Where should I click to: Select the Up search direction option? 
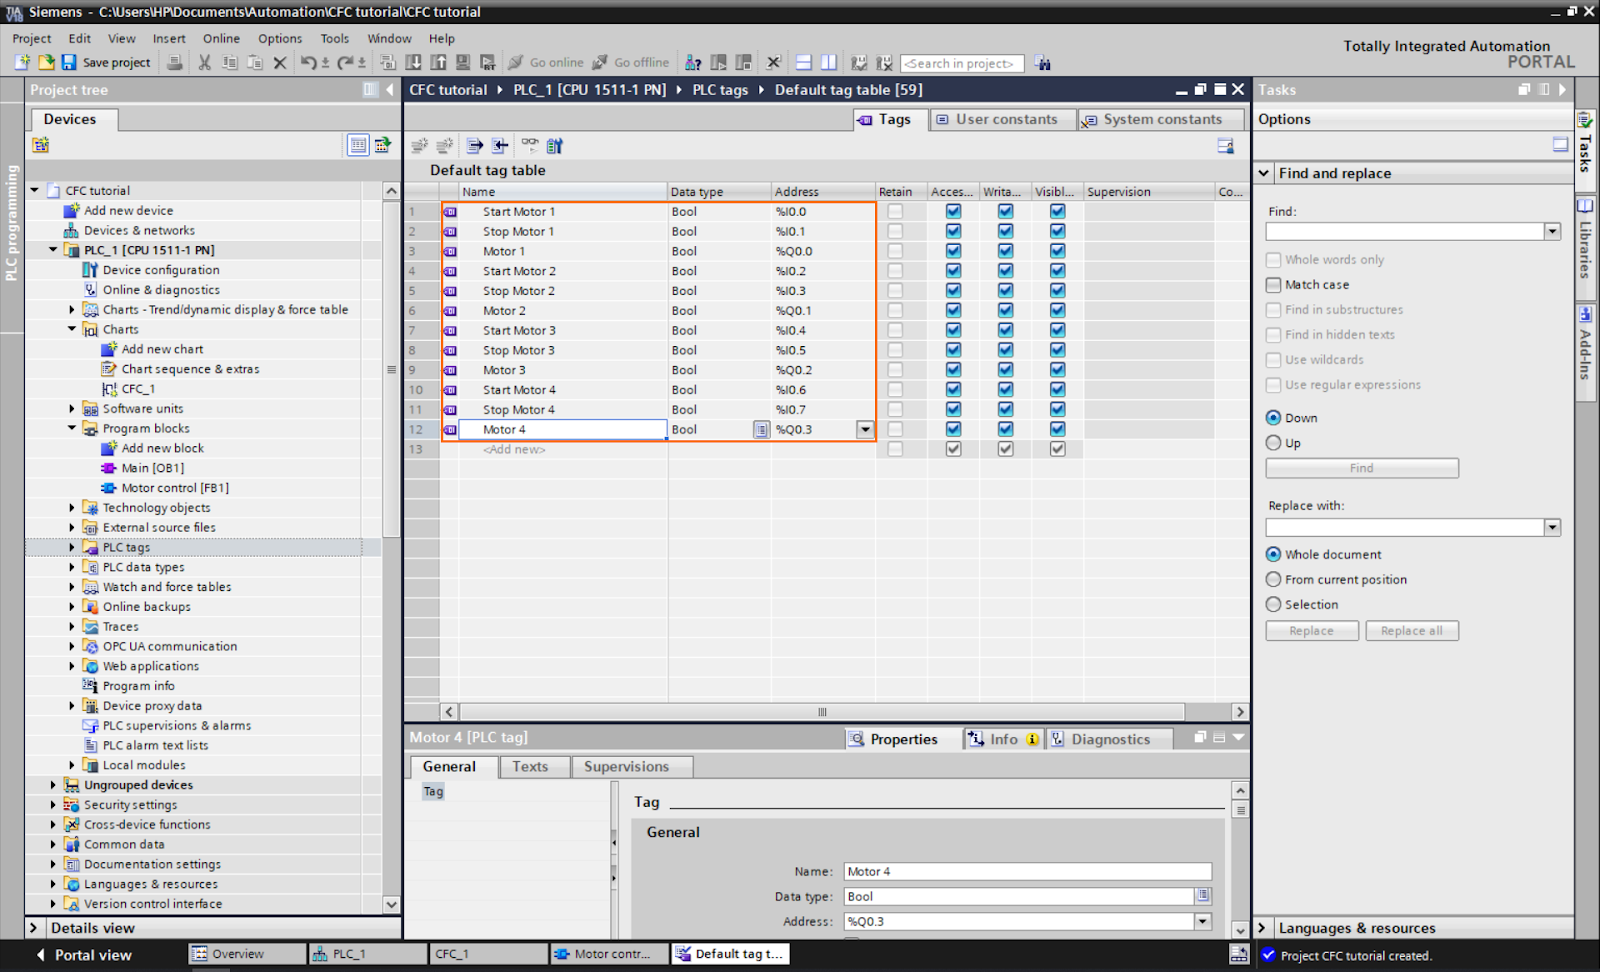tap(1273, 443)
